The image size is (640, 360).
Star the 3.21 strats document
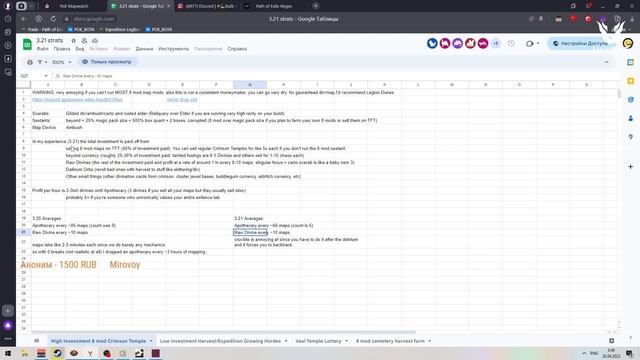tap(73, 41)
